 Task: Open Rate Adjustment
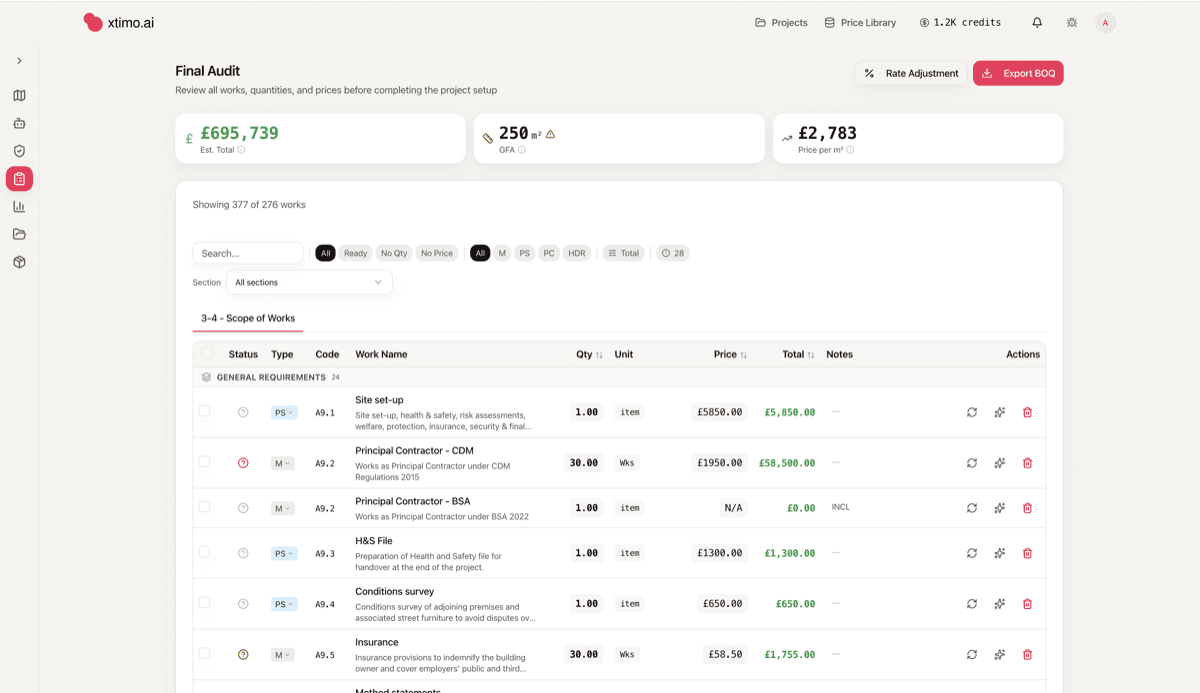click(x=911, y=73)
